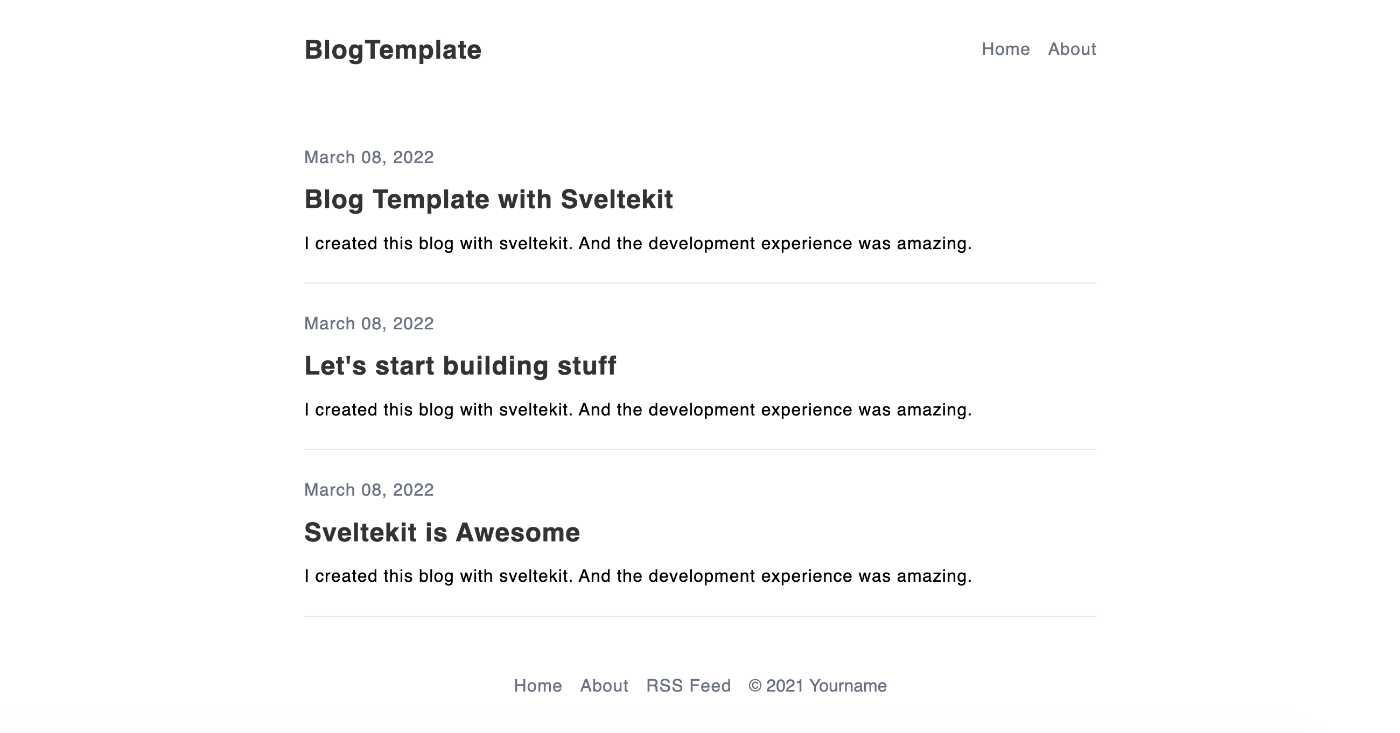
Task: Click the date above 'Blog Template with Sveltekit'
Action: (x=369, y=157)
